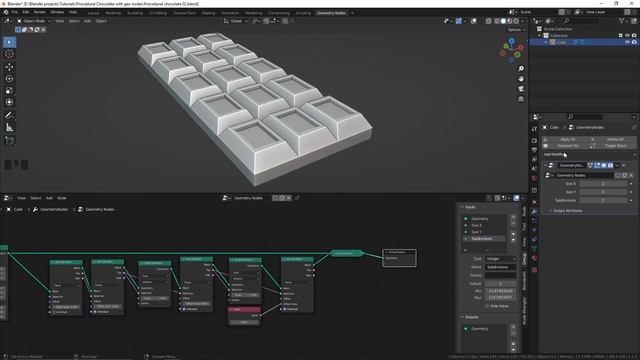Remove the GeometryNodes modifier
Image resolution: width=640 pixels, height=360 pixels.
click(624, 165)
